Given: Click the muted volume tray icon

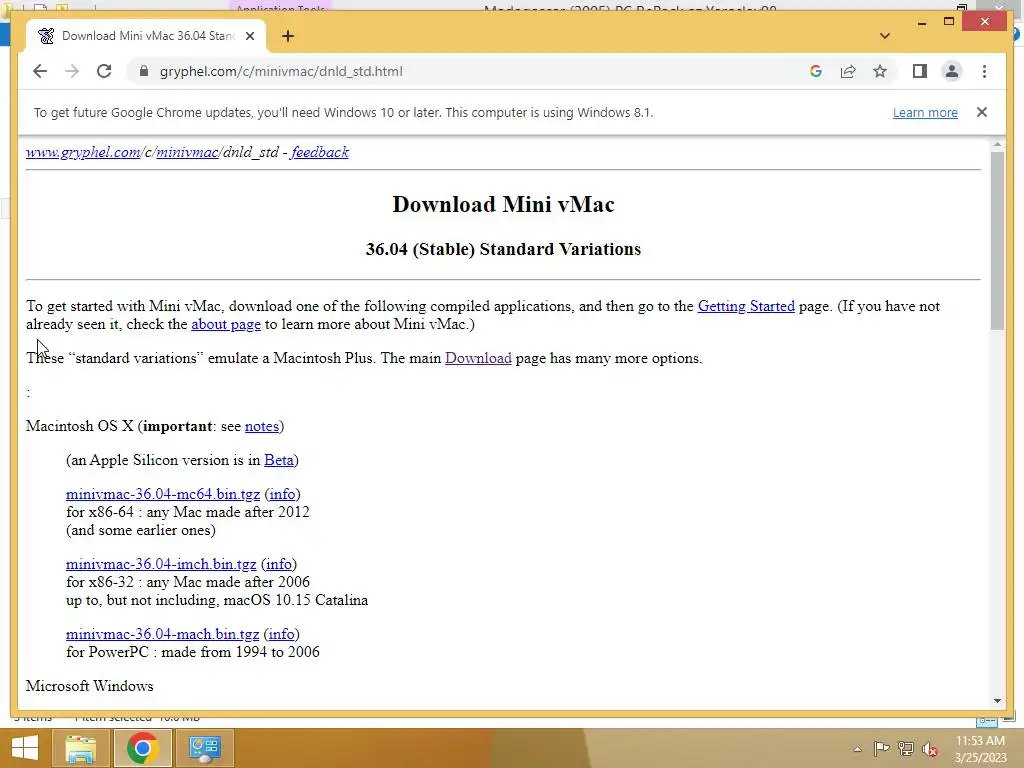Looking at the screenshot, I should click(929, 749).
